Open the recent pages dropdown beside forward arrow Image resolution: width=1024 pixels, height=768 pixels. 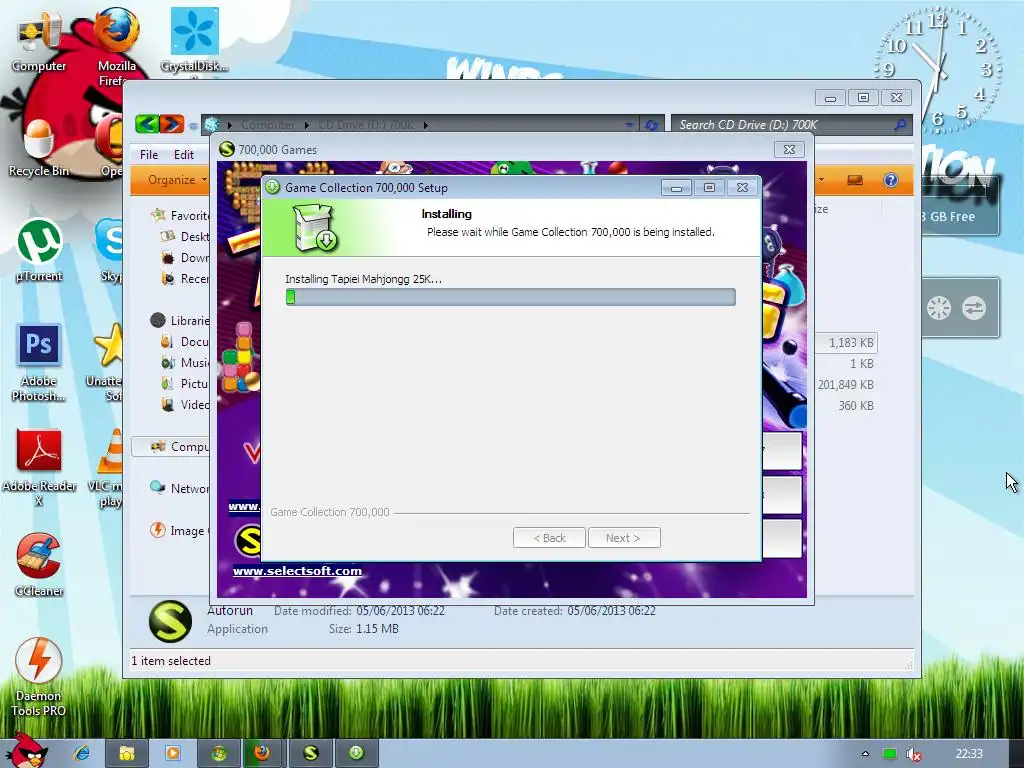[x=193, y=125]
